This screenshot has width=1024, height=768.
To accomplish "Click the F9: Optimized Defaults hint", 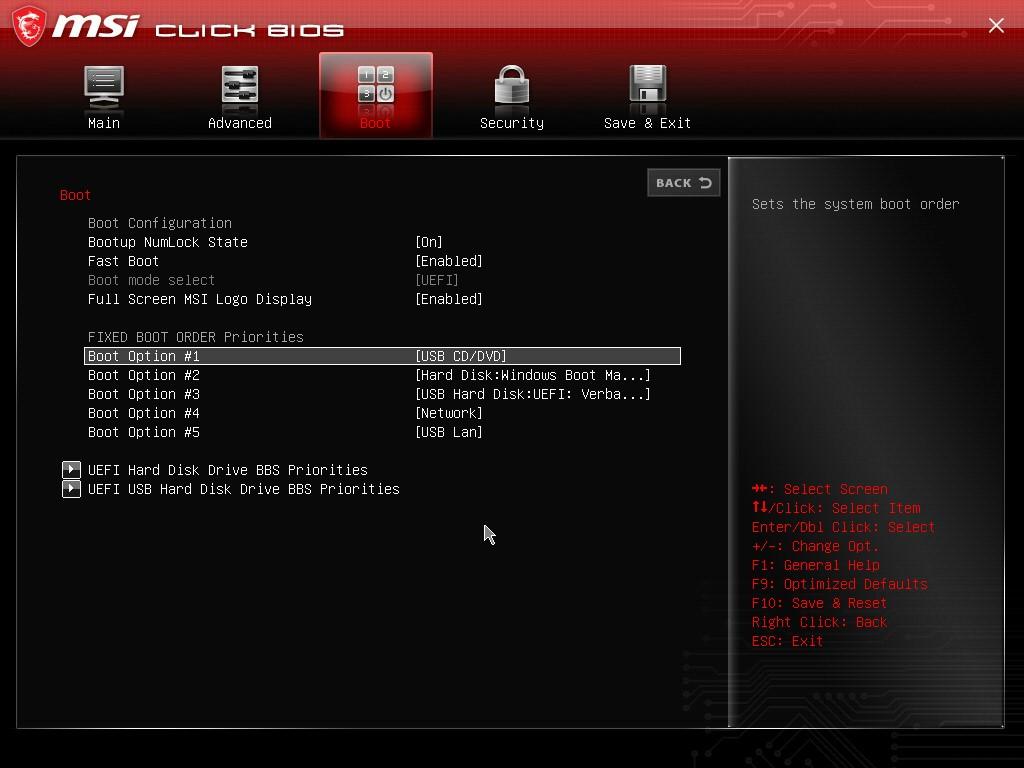I will pyautogui.click(x=839, y=584).
